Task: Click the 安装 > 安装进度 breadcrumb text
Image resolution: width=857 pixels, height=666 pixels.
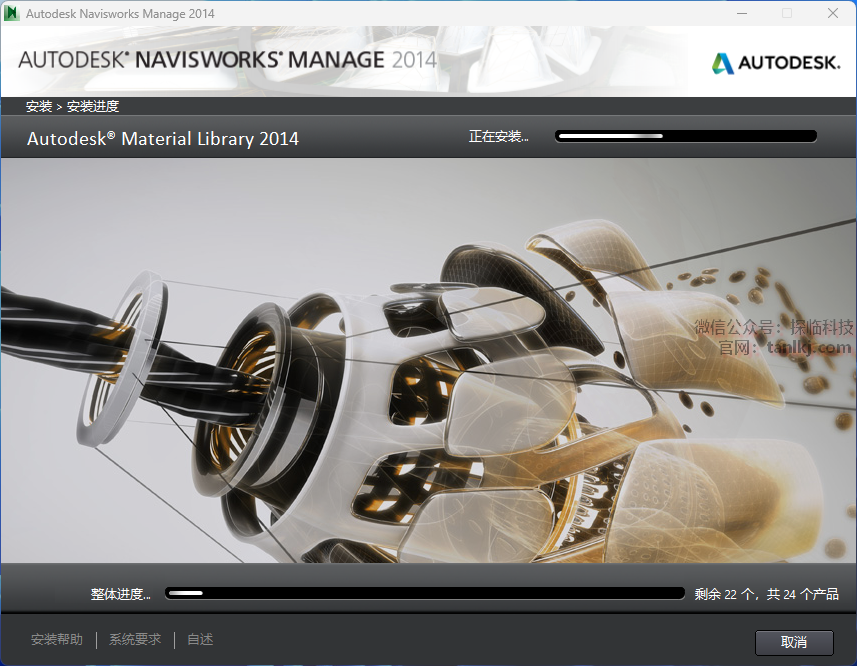Action: [x=72, y=106]
